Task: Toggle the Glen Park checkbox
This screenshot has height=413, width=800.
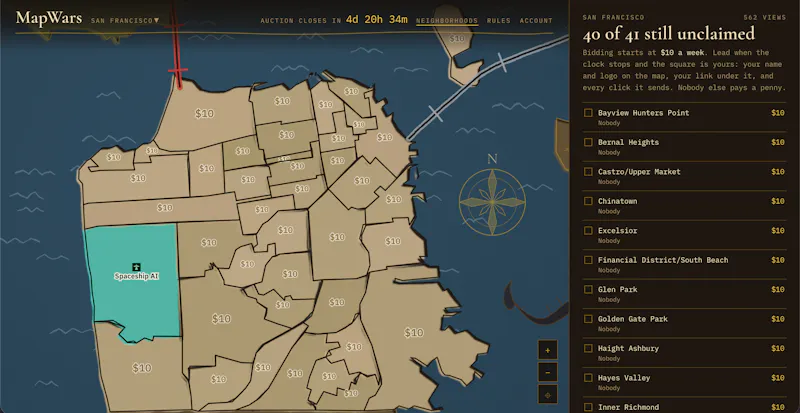Action: (588, 289)
